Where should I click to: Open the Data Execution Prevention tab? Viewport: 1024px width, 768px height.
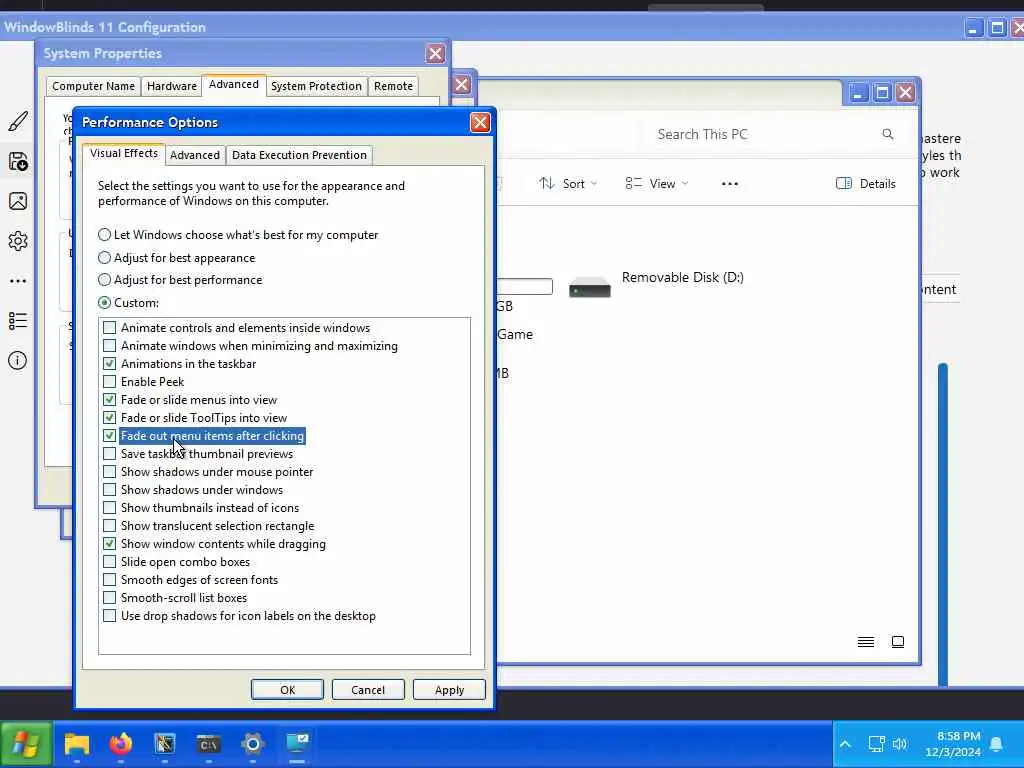tap(299, 155)
